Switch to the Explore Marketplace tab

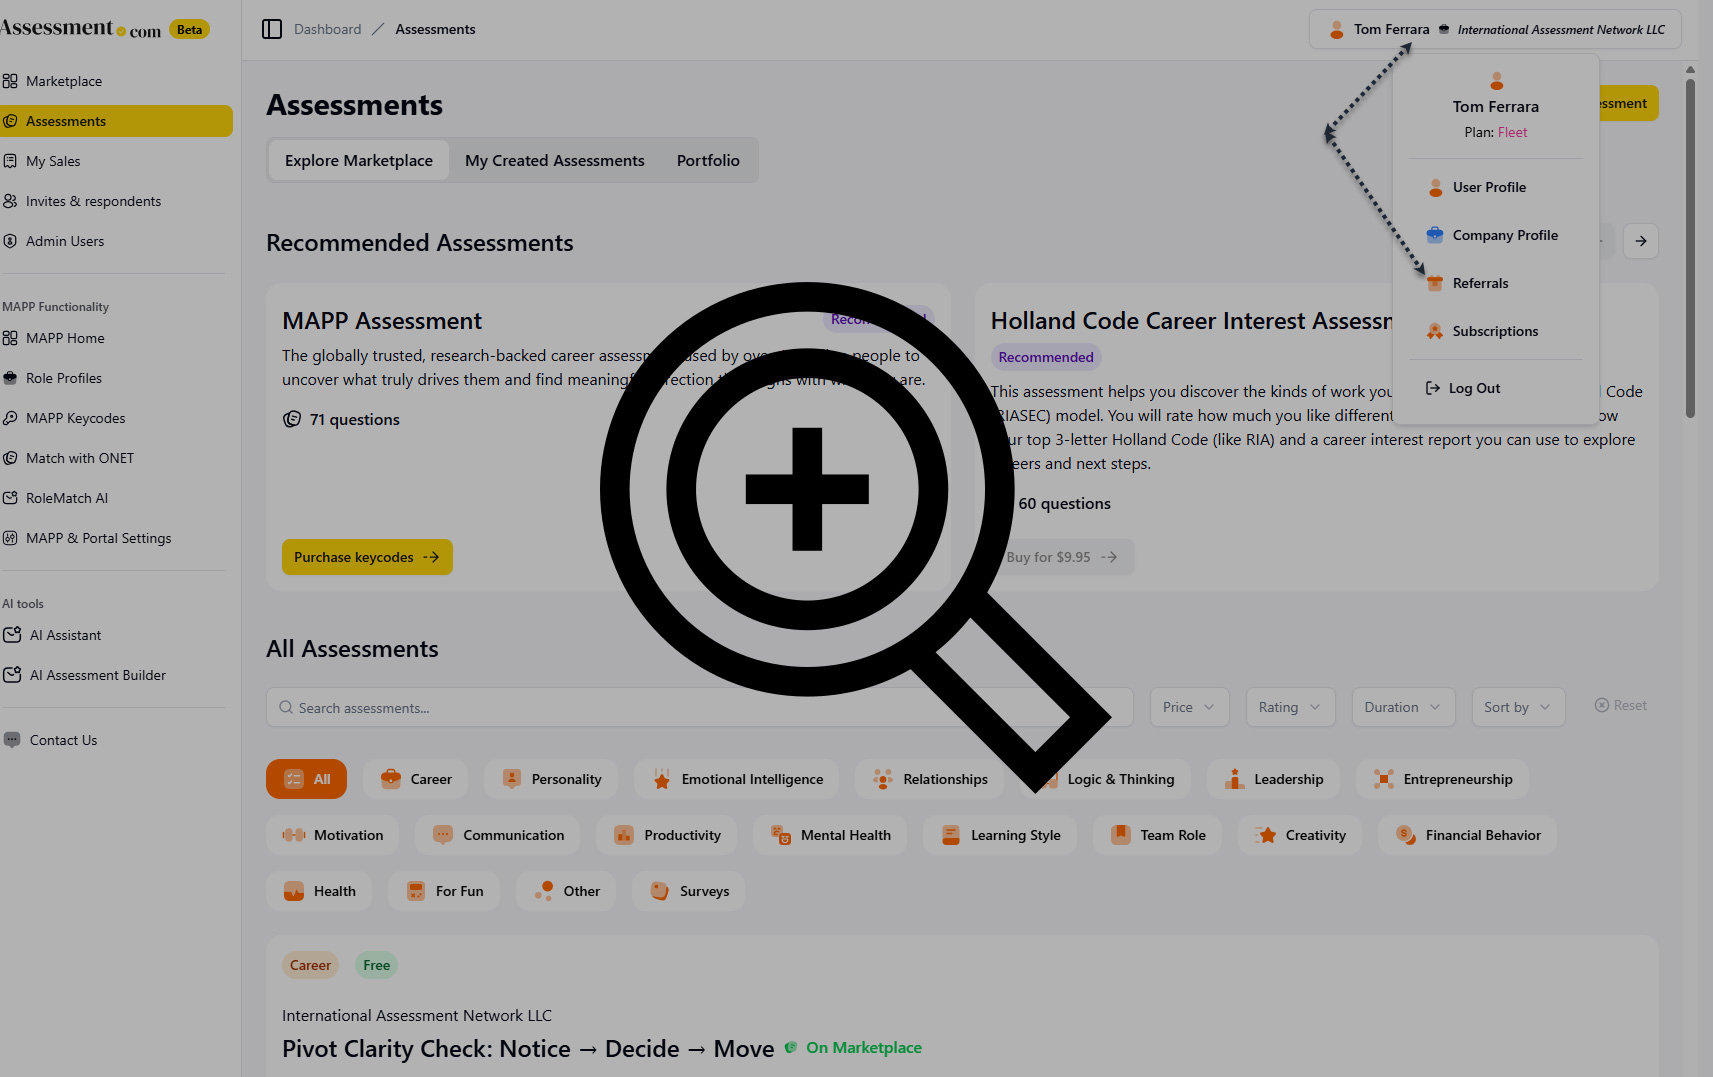coord(359,160)
